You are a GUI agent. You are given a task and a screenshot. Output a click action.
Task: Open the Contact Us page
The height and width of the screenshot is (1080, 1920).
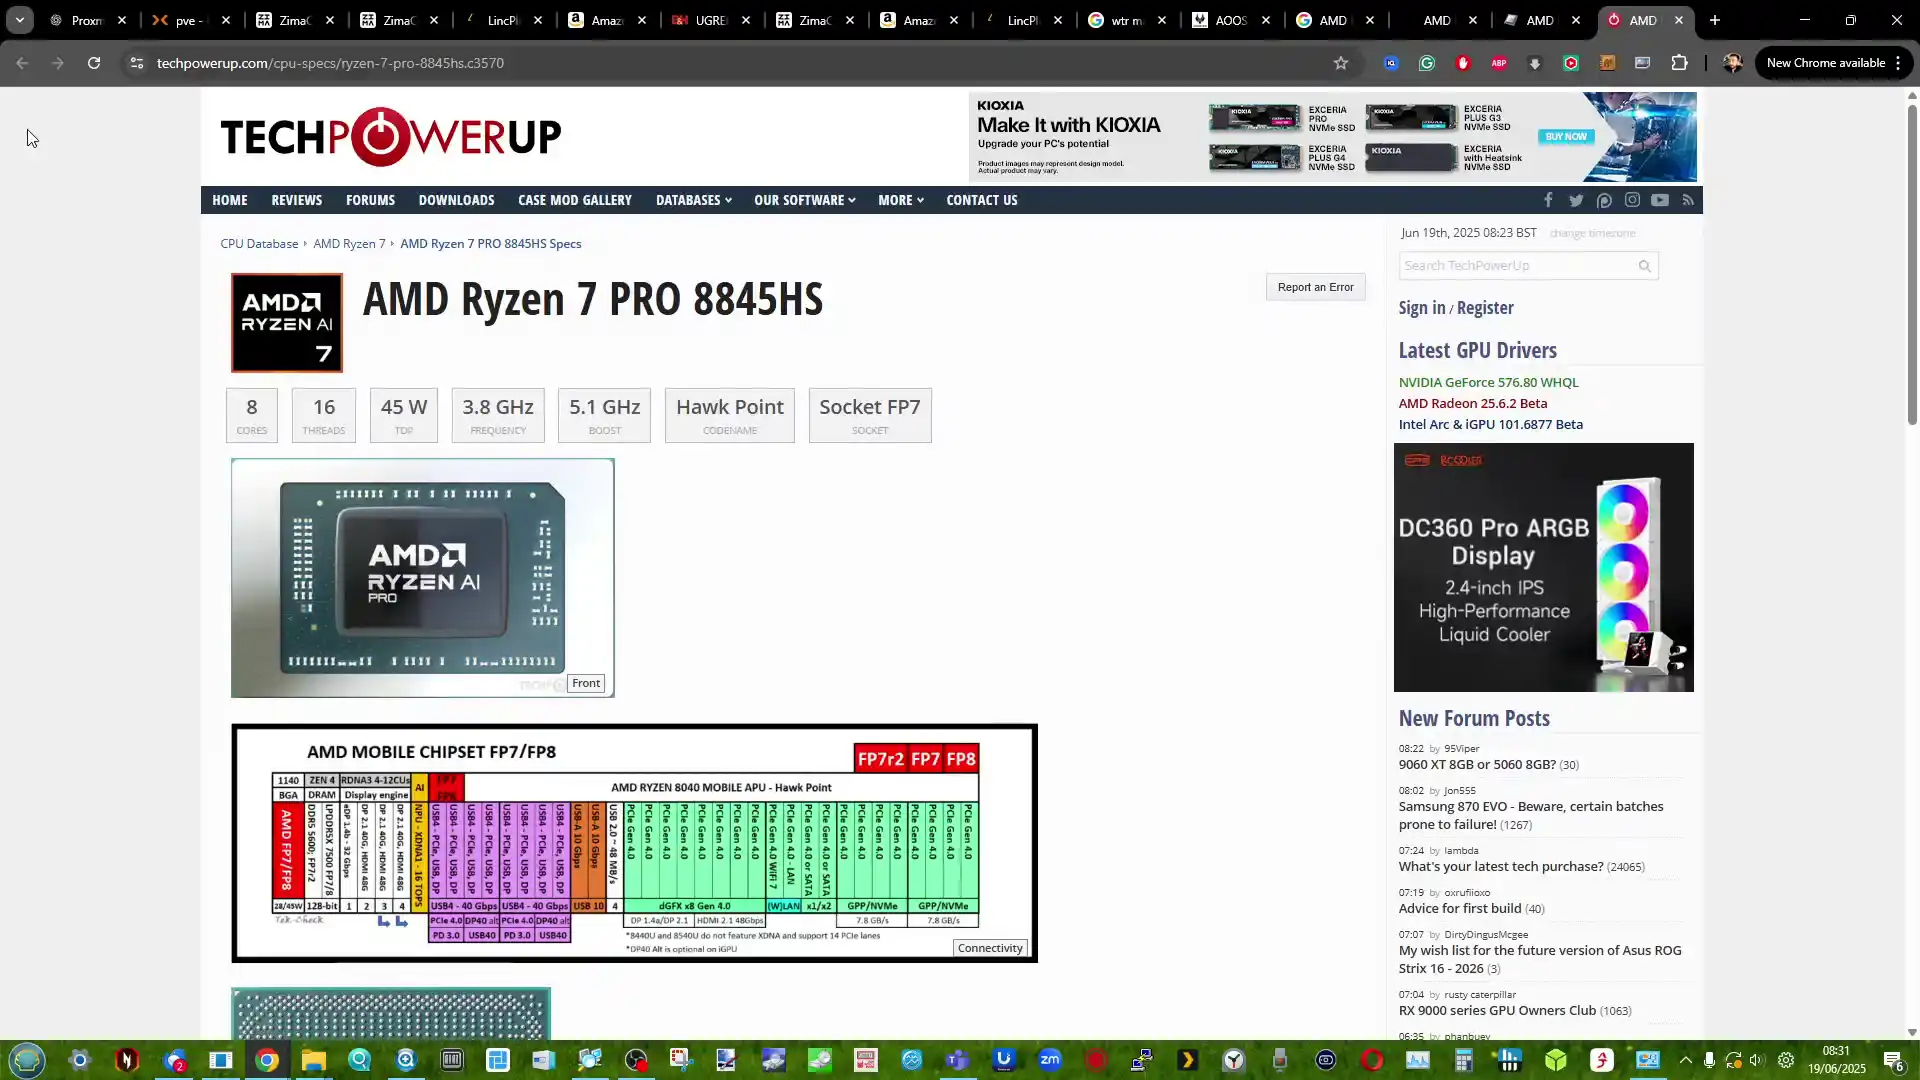coord(982,200)
